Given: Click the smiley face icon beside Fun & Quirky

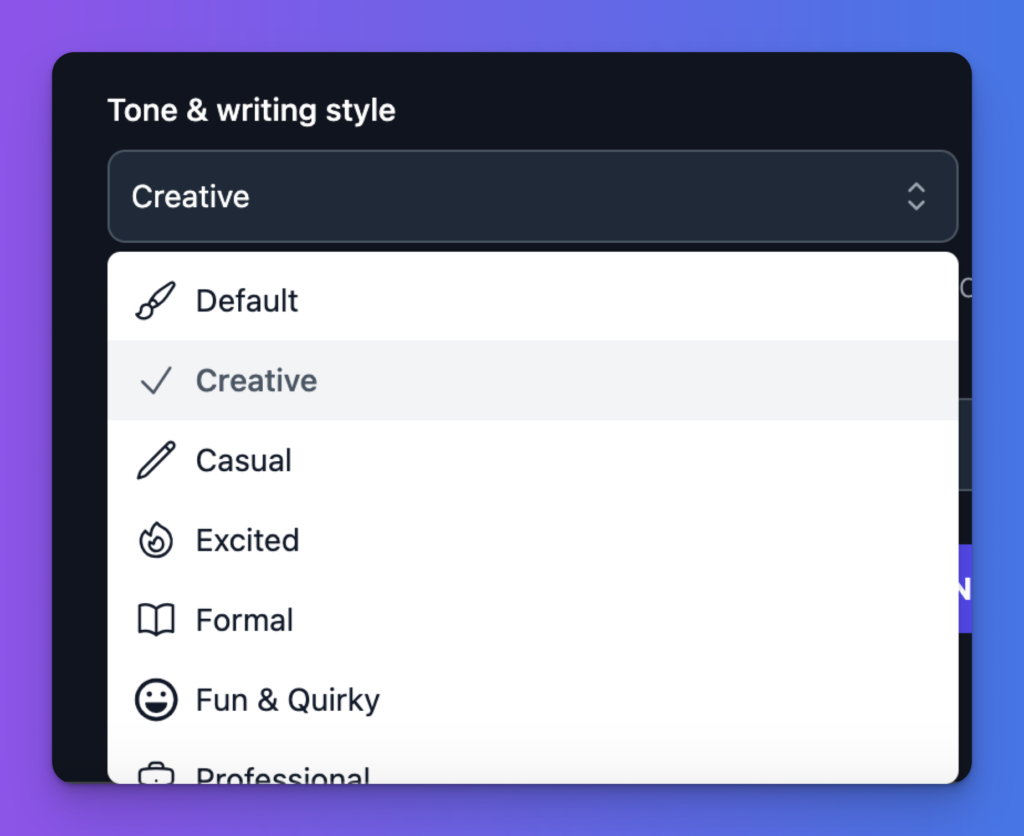Looking at the screenshot, I should tap(156, 699).
